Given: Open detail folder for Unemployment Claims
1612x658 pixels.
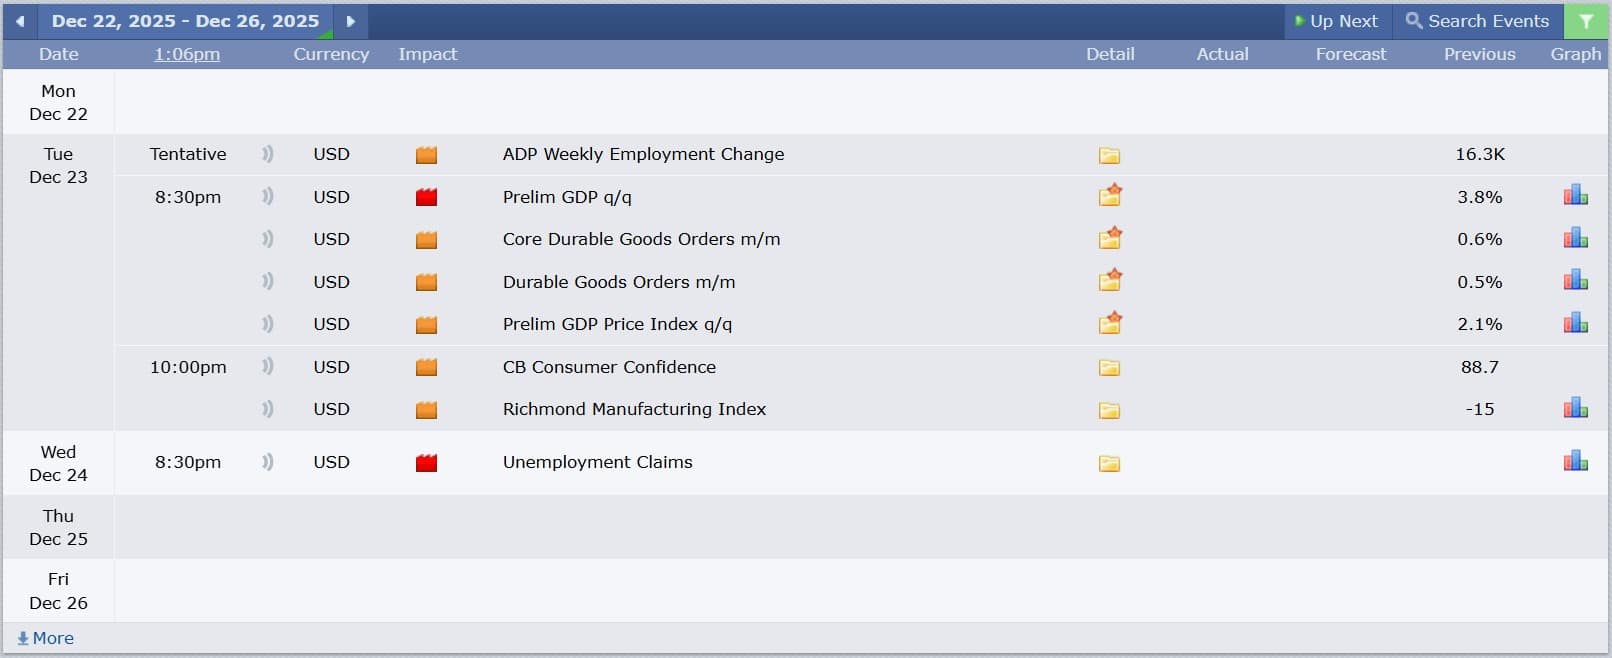Looking at the screenshot, I should coord(1109,463).
